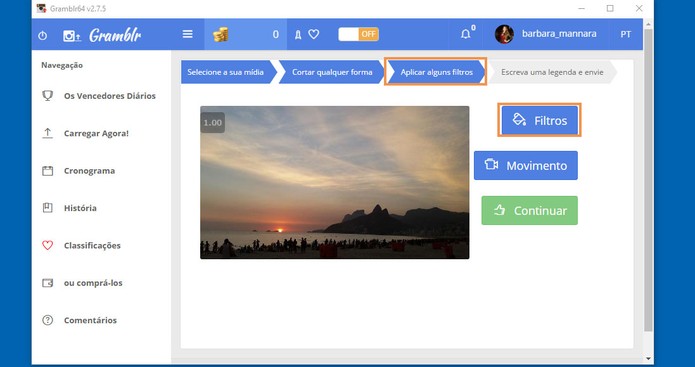The width and height of the screenshot is (695, 367).
Task: Click the question mark sidebar icon
Action: (47, 320)
